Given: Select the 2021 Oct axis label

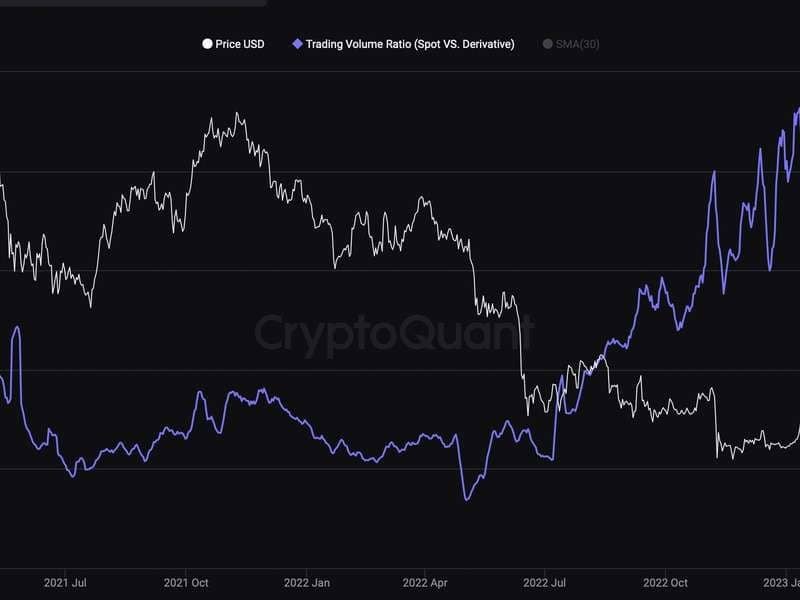Looking at the screenshot, I should [x=186, y=583].
